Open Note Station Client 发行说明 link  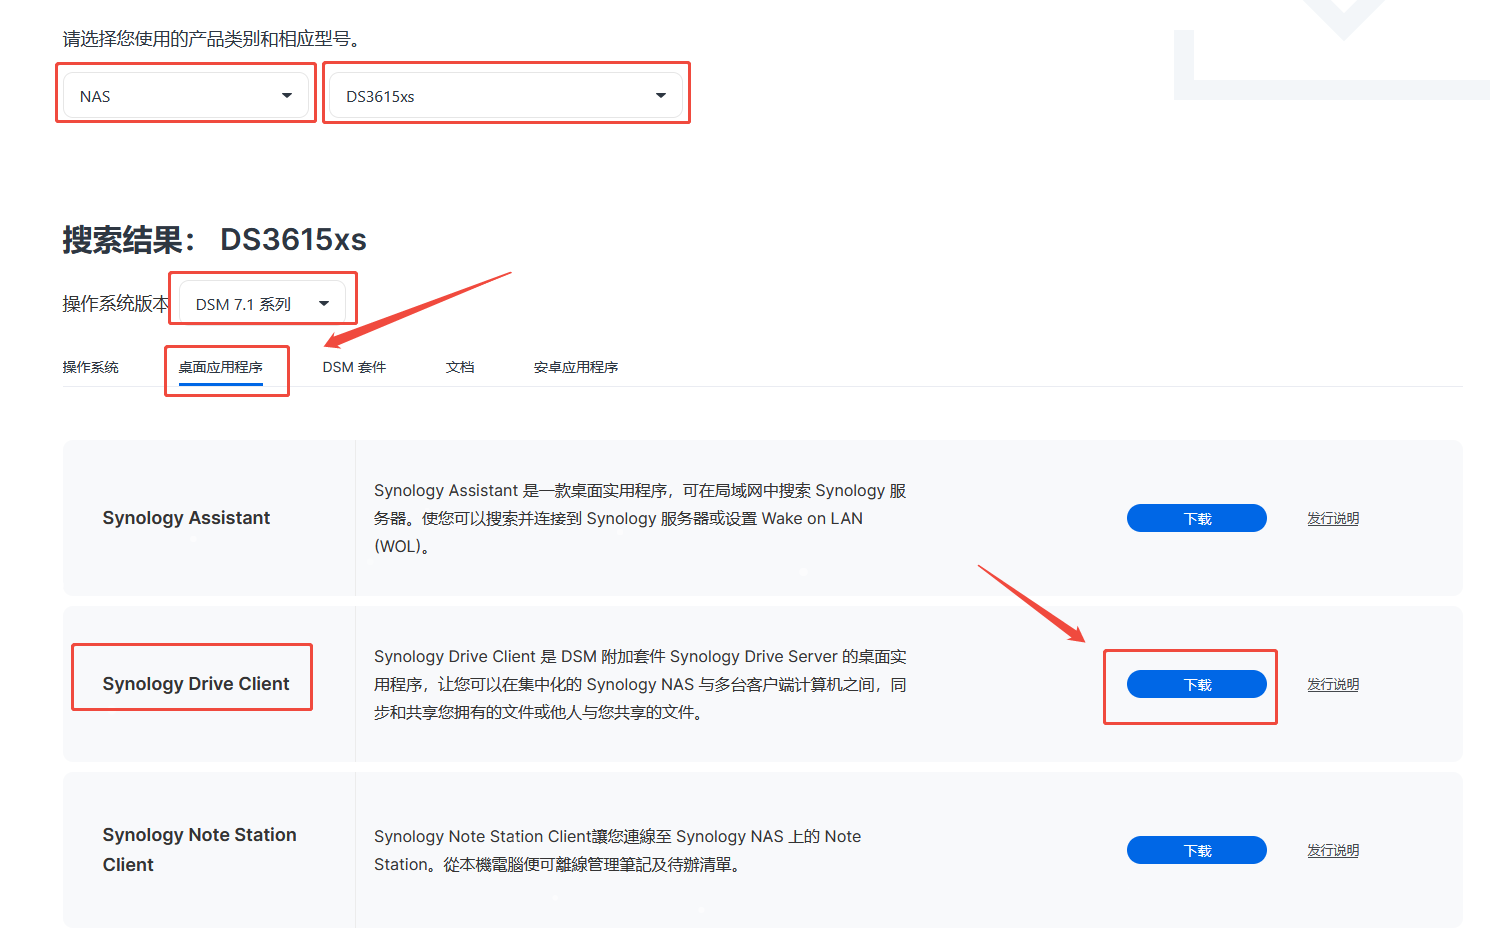[x=1333, y=850]
